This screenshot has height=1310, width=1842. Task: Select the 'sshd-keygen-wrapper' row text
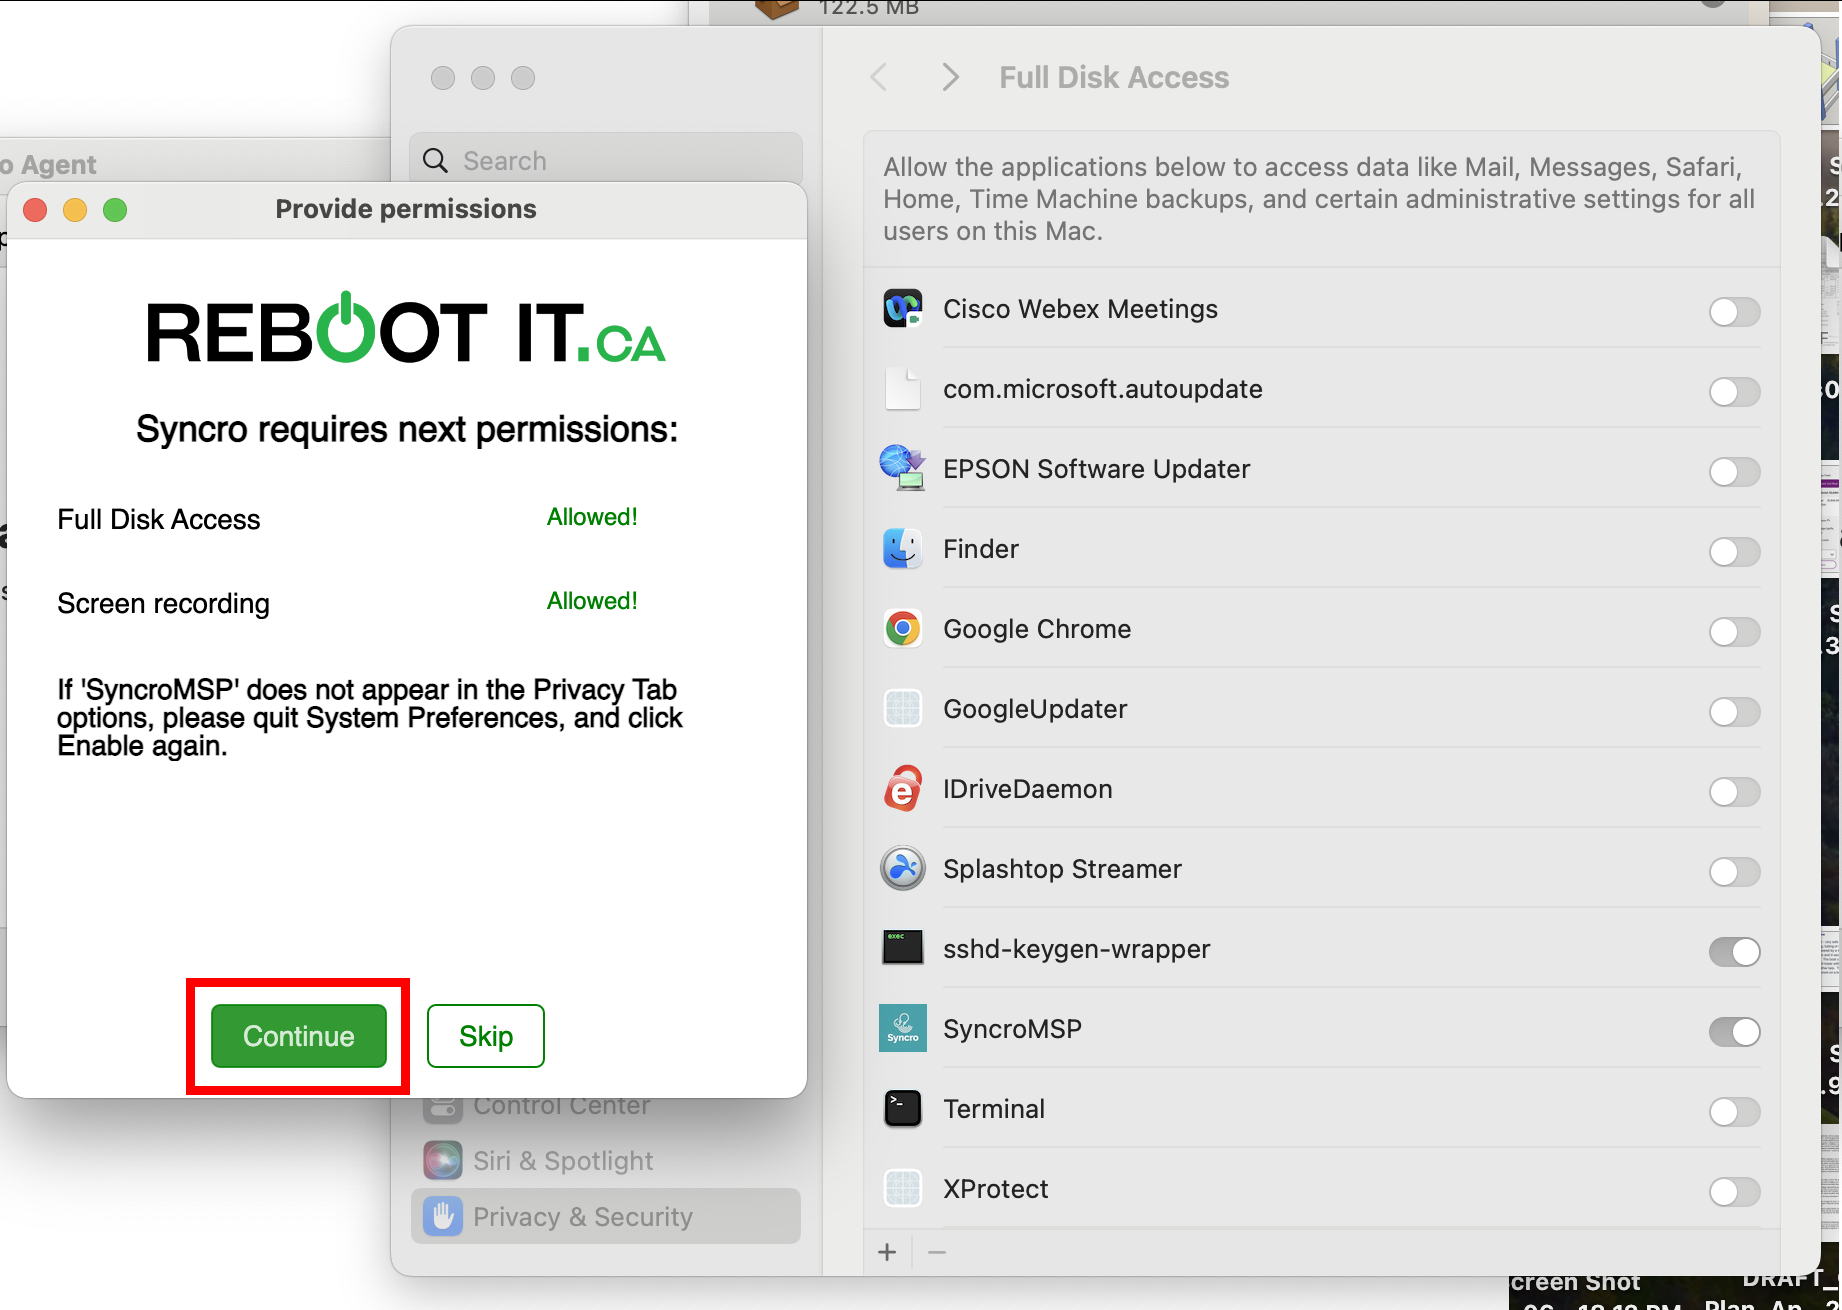click(1077, 949)
